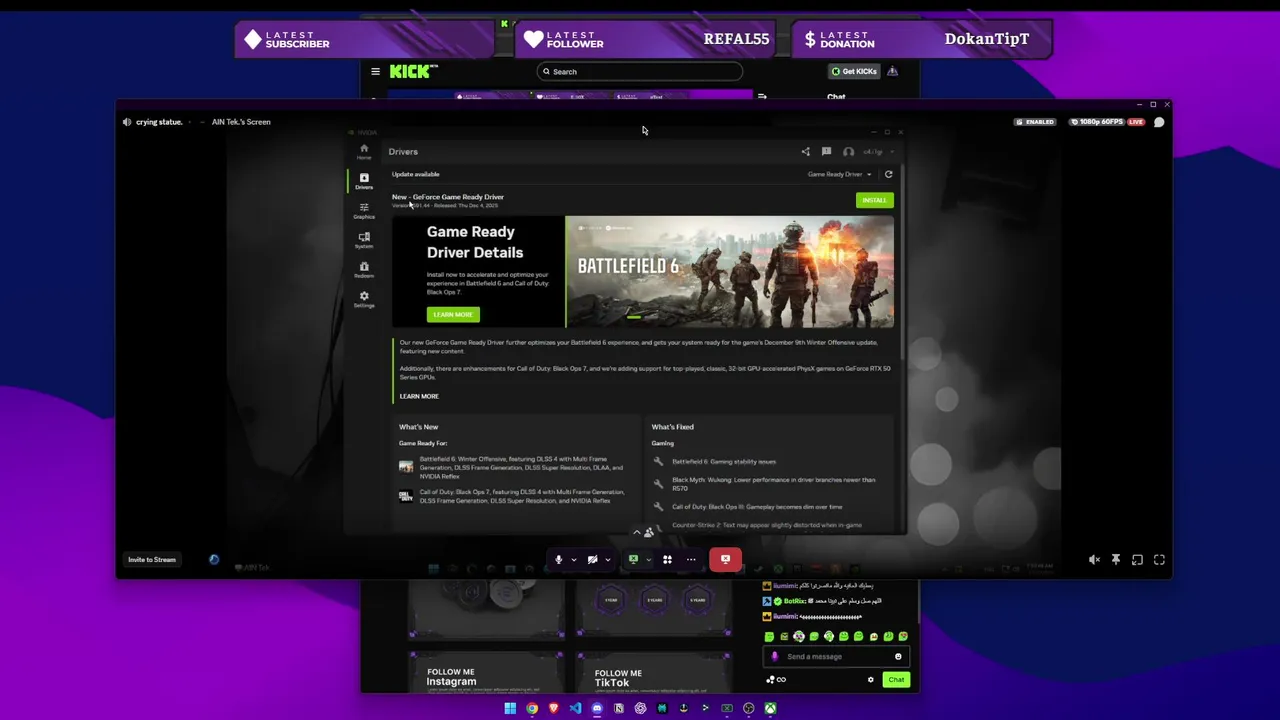Select the Drivers sidebar icon
The height and width of the screenshot is (720, 1280).
coord(364,180)
